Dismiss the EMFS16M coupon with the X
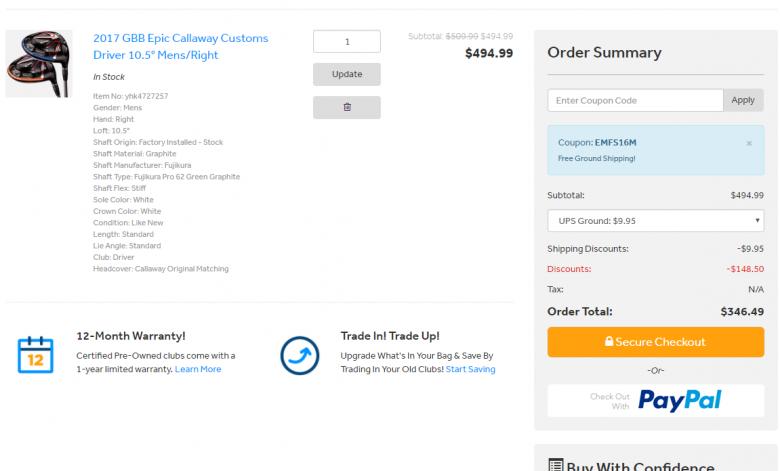 (x=749, y=143)
